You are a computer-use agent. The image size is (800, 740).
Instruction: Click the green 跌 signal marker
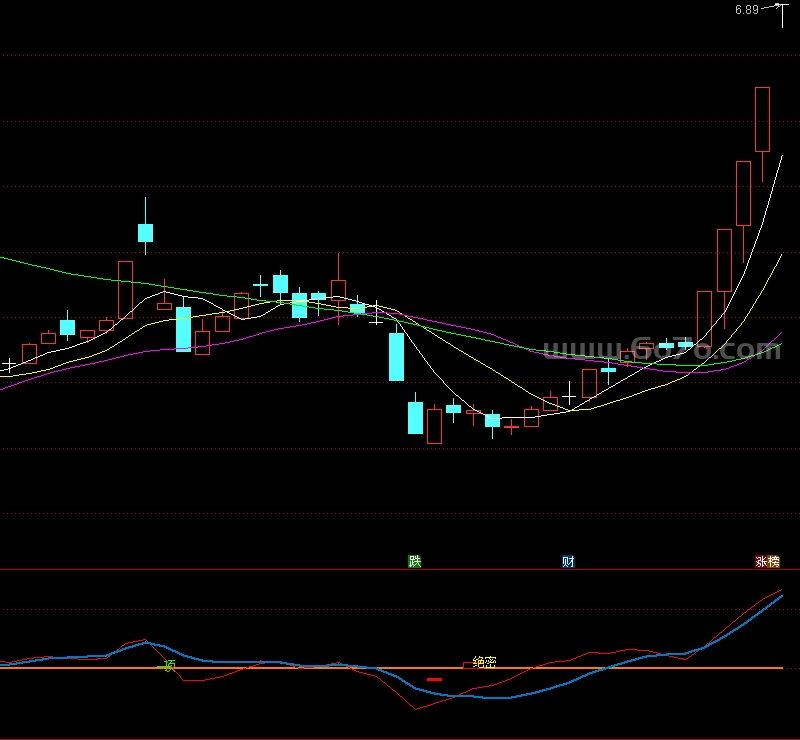pos(415,561)
